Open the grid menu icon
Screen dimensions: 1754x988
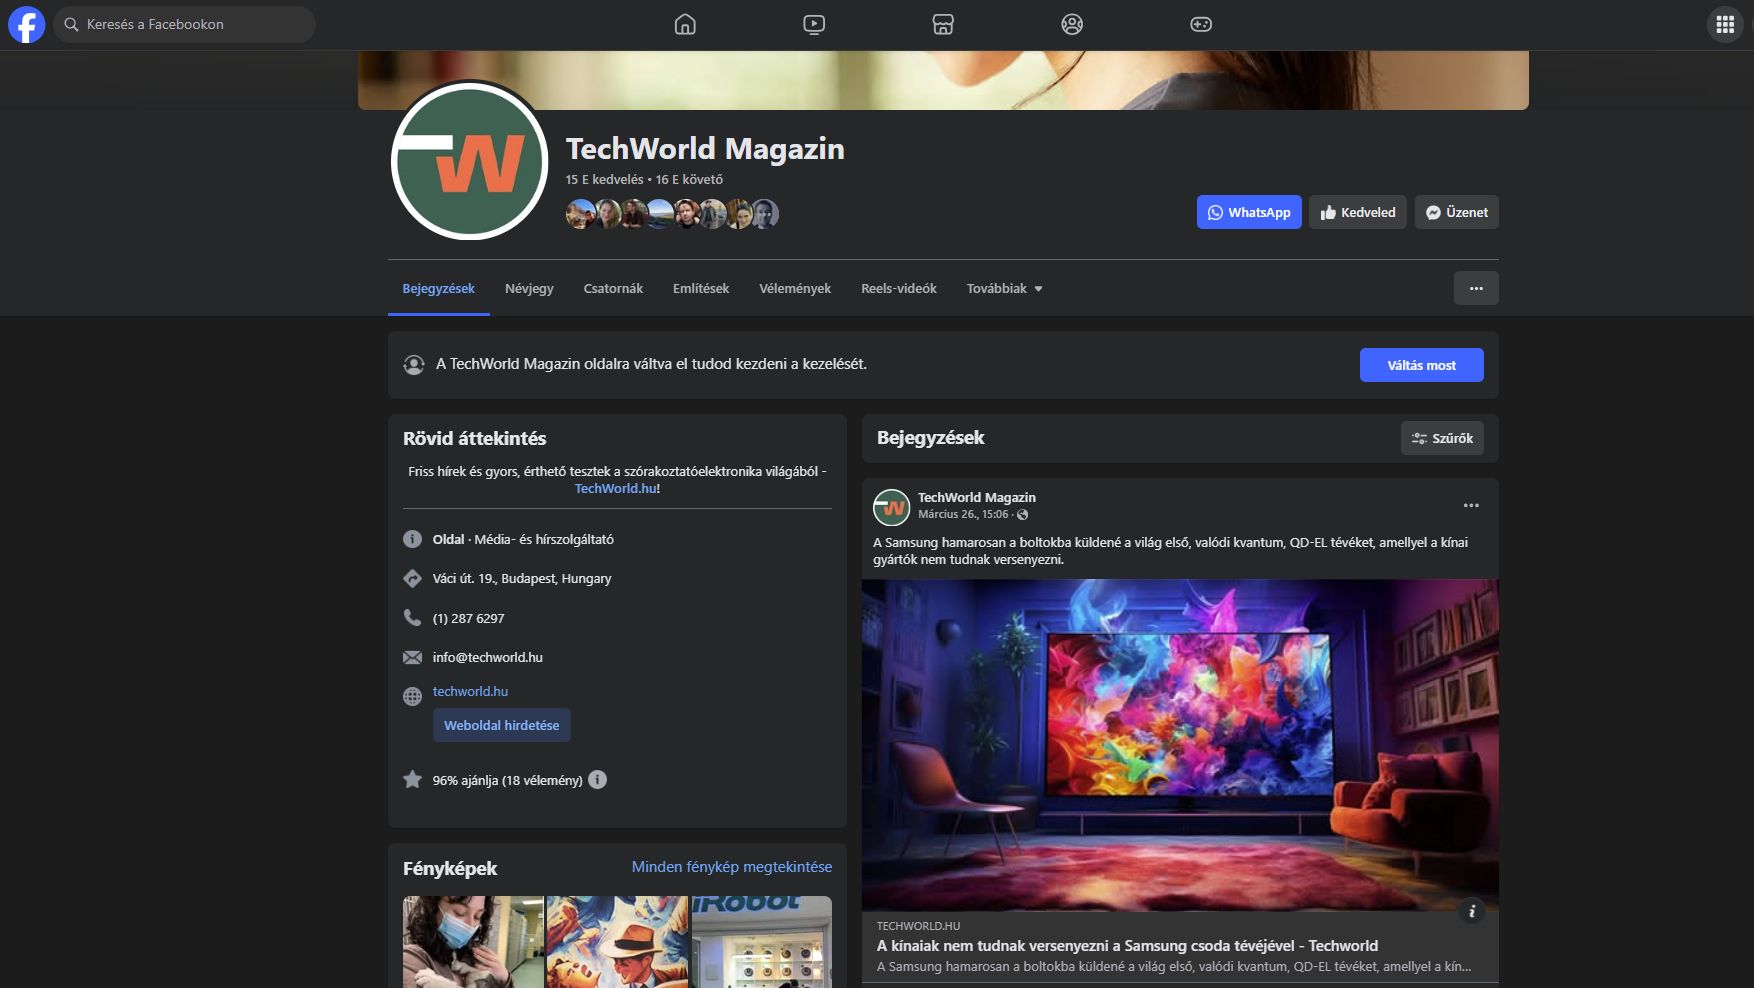[1725, 24]
